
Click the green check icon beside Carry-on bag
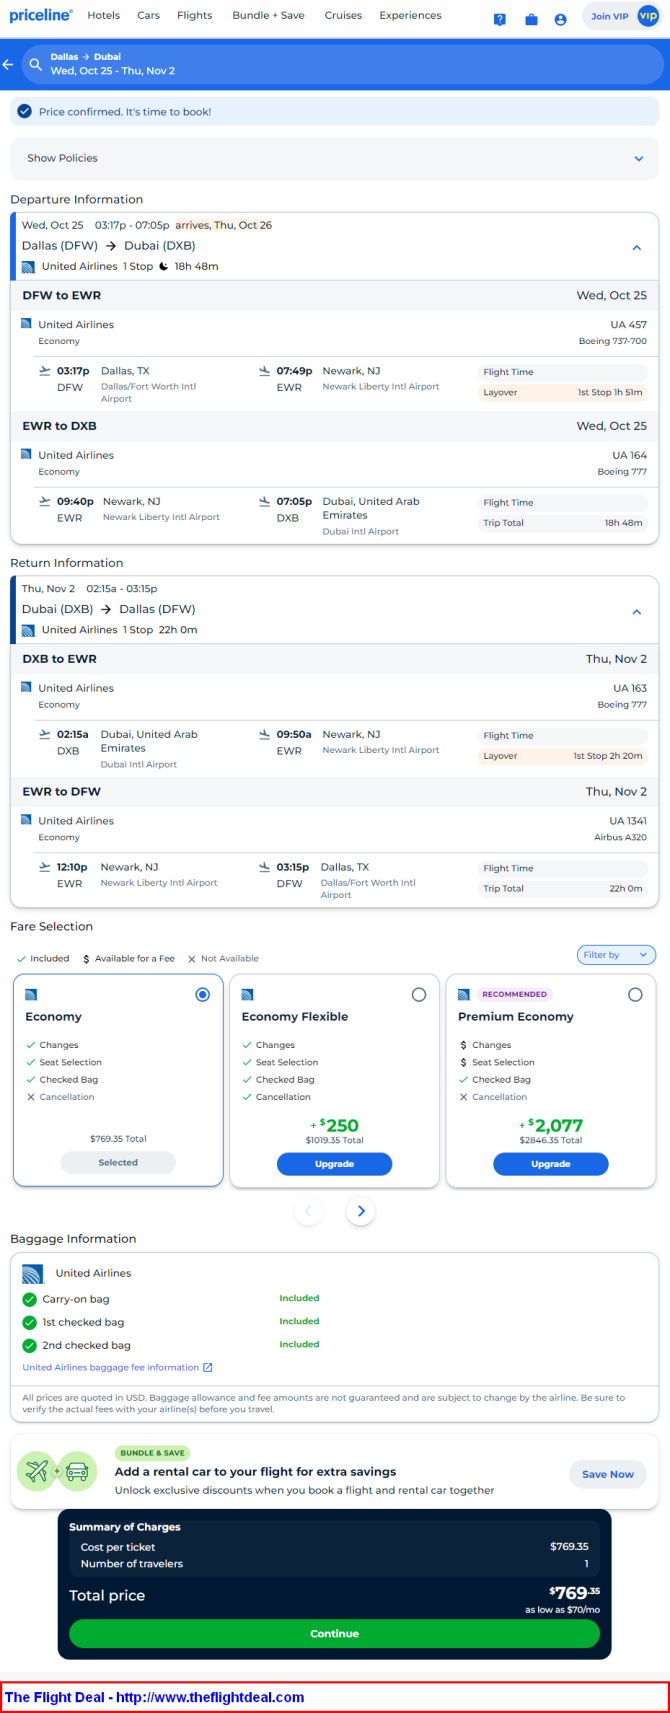click(29, 1299)
